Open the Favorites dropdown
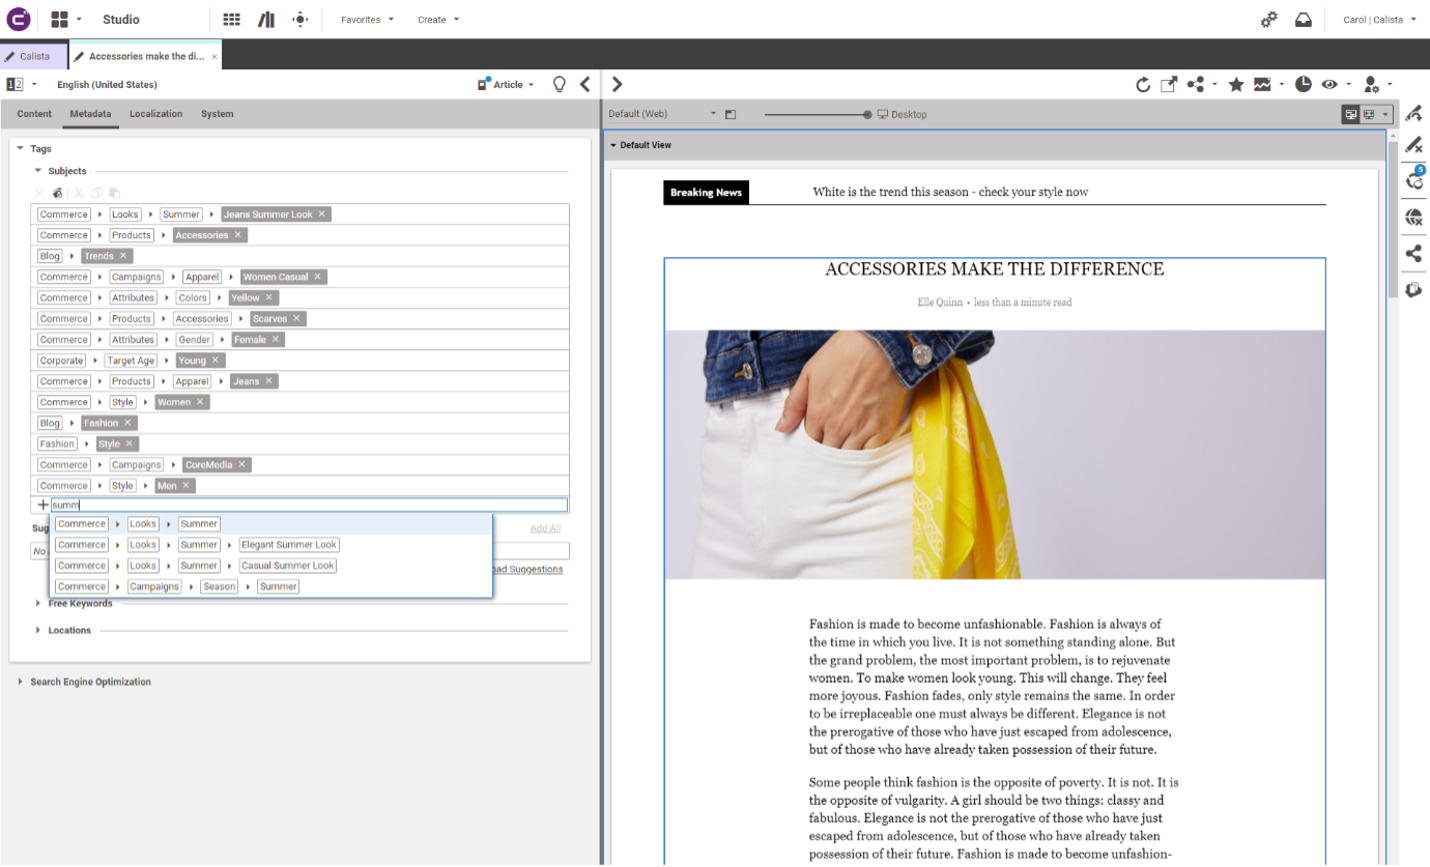The image size is (1430, 867). 367,19
